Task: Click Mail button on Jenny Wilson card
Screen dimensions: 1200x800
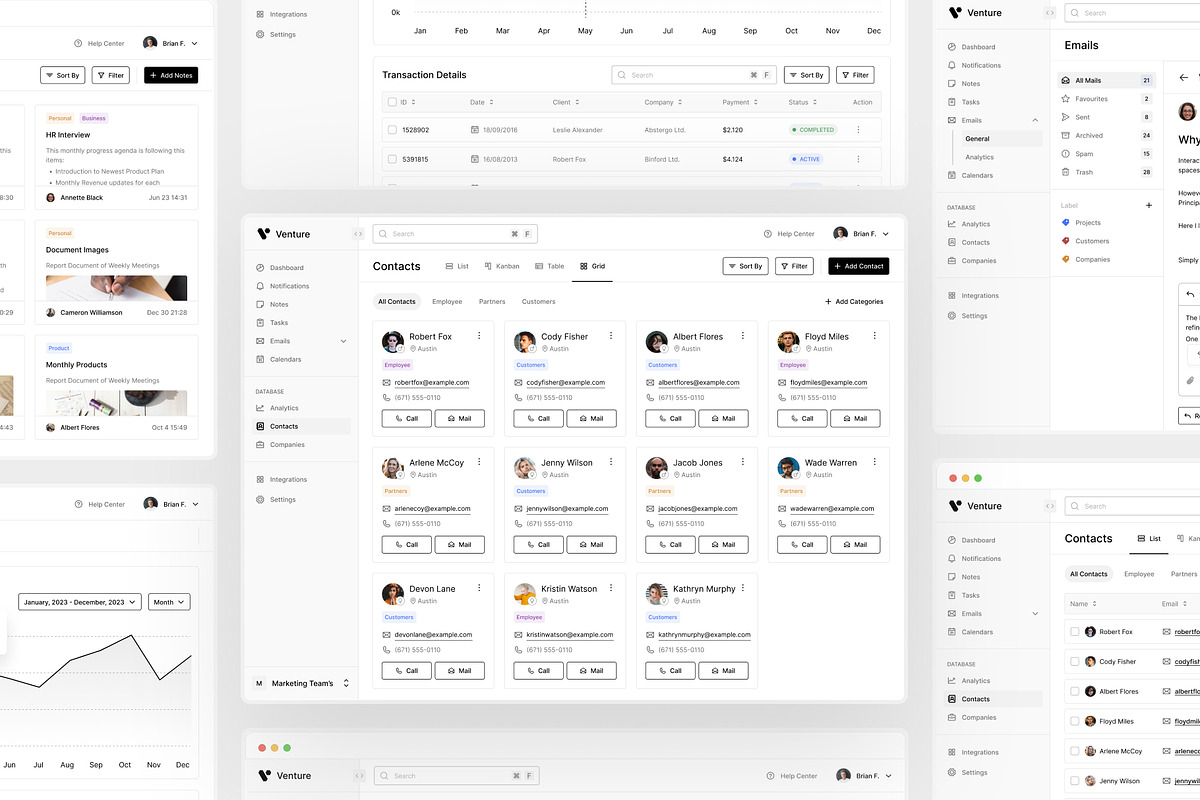Action: (591, 544)
